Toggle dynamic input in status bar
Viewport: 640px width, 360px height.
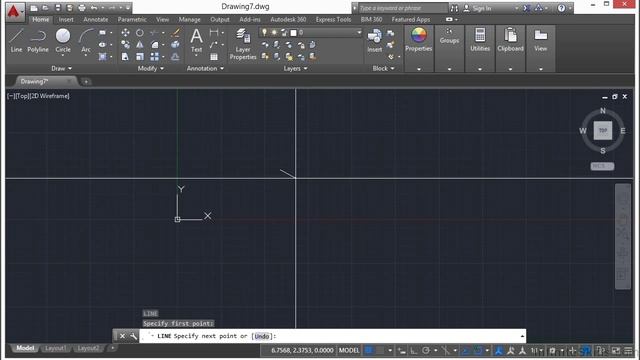(x=402, y=350)
